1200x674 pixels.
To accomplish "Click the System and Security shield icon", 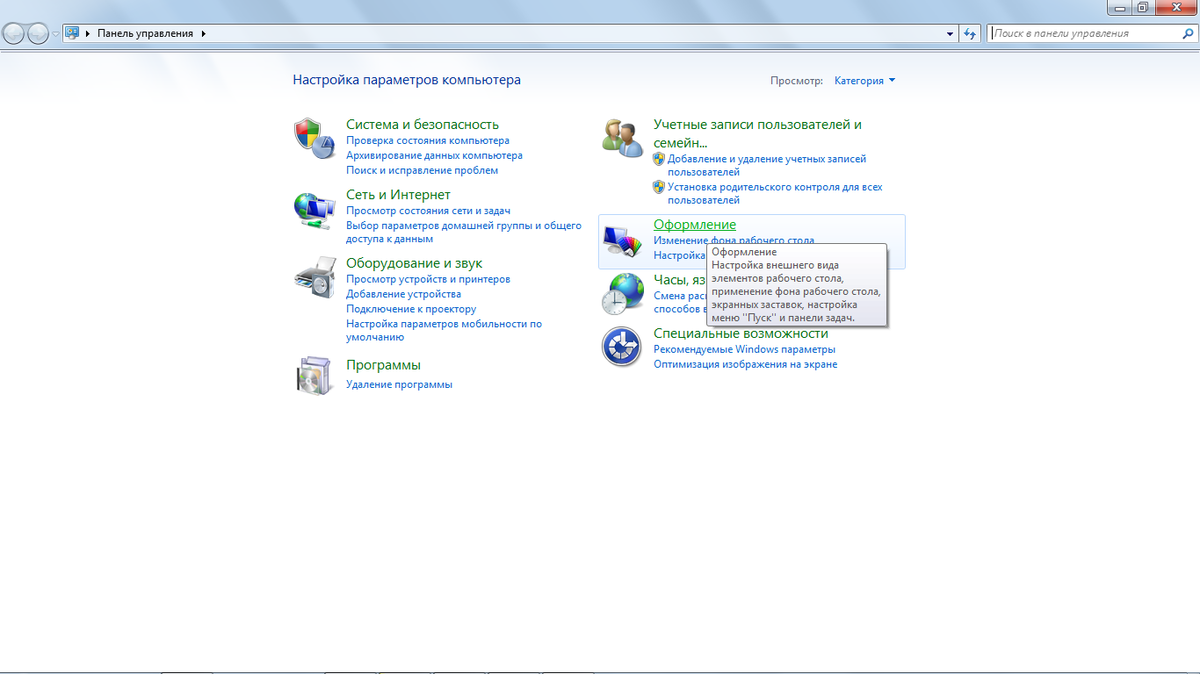I will tap(314, 138).
